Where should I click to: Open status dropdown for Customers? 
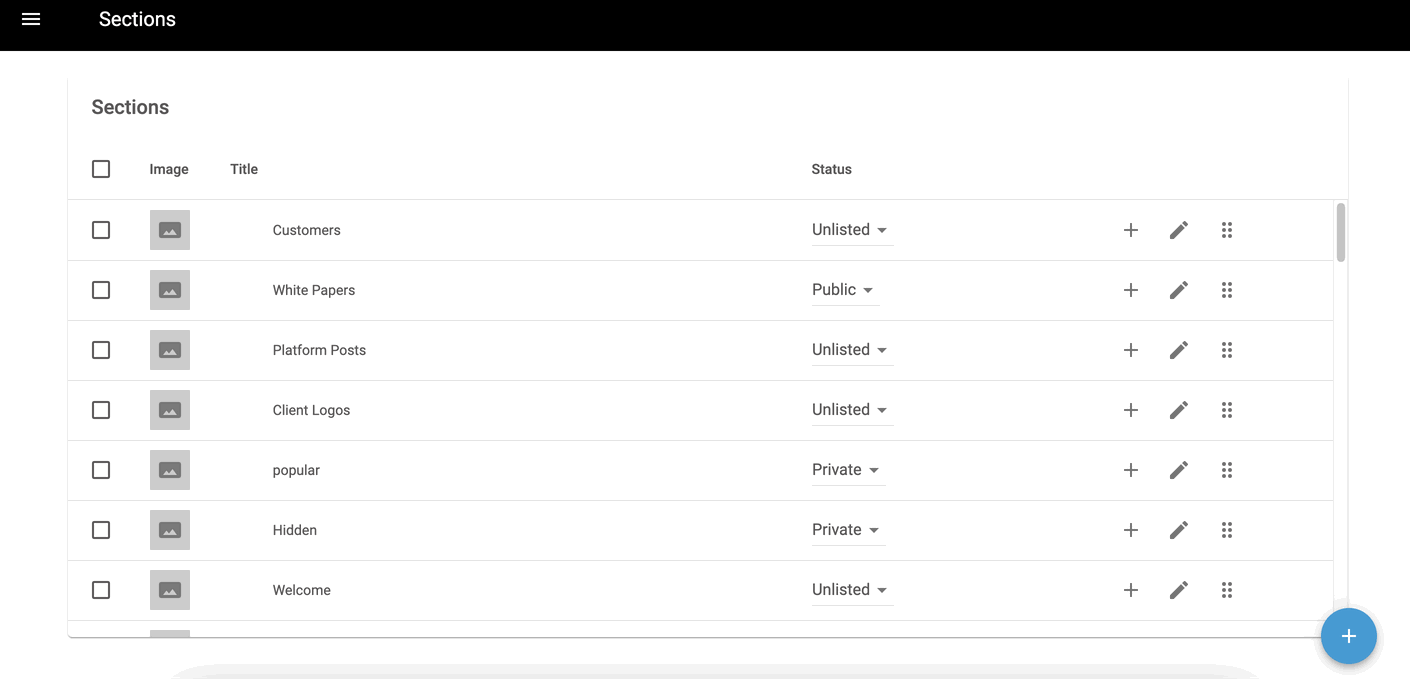[850, 230]
